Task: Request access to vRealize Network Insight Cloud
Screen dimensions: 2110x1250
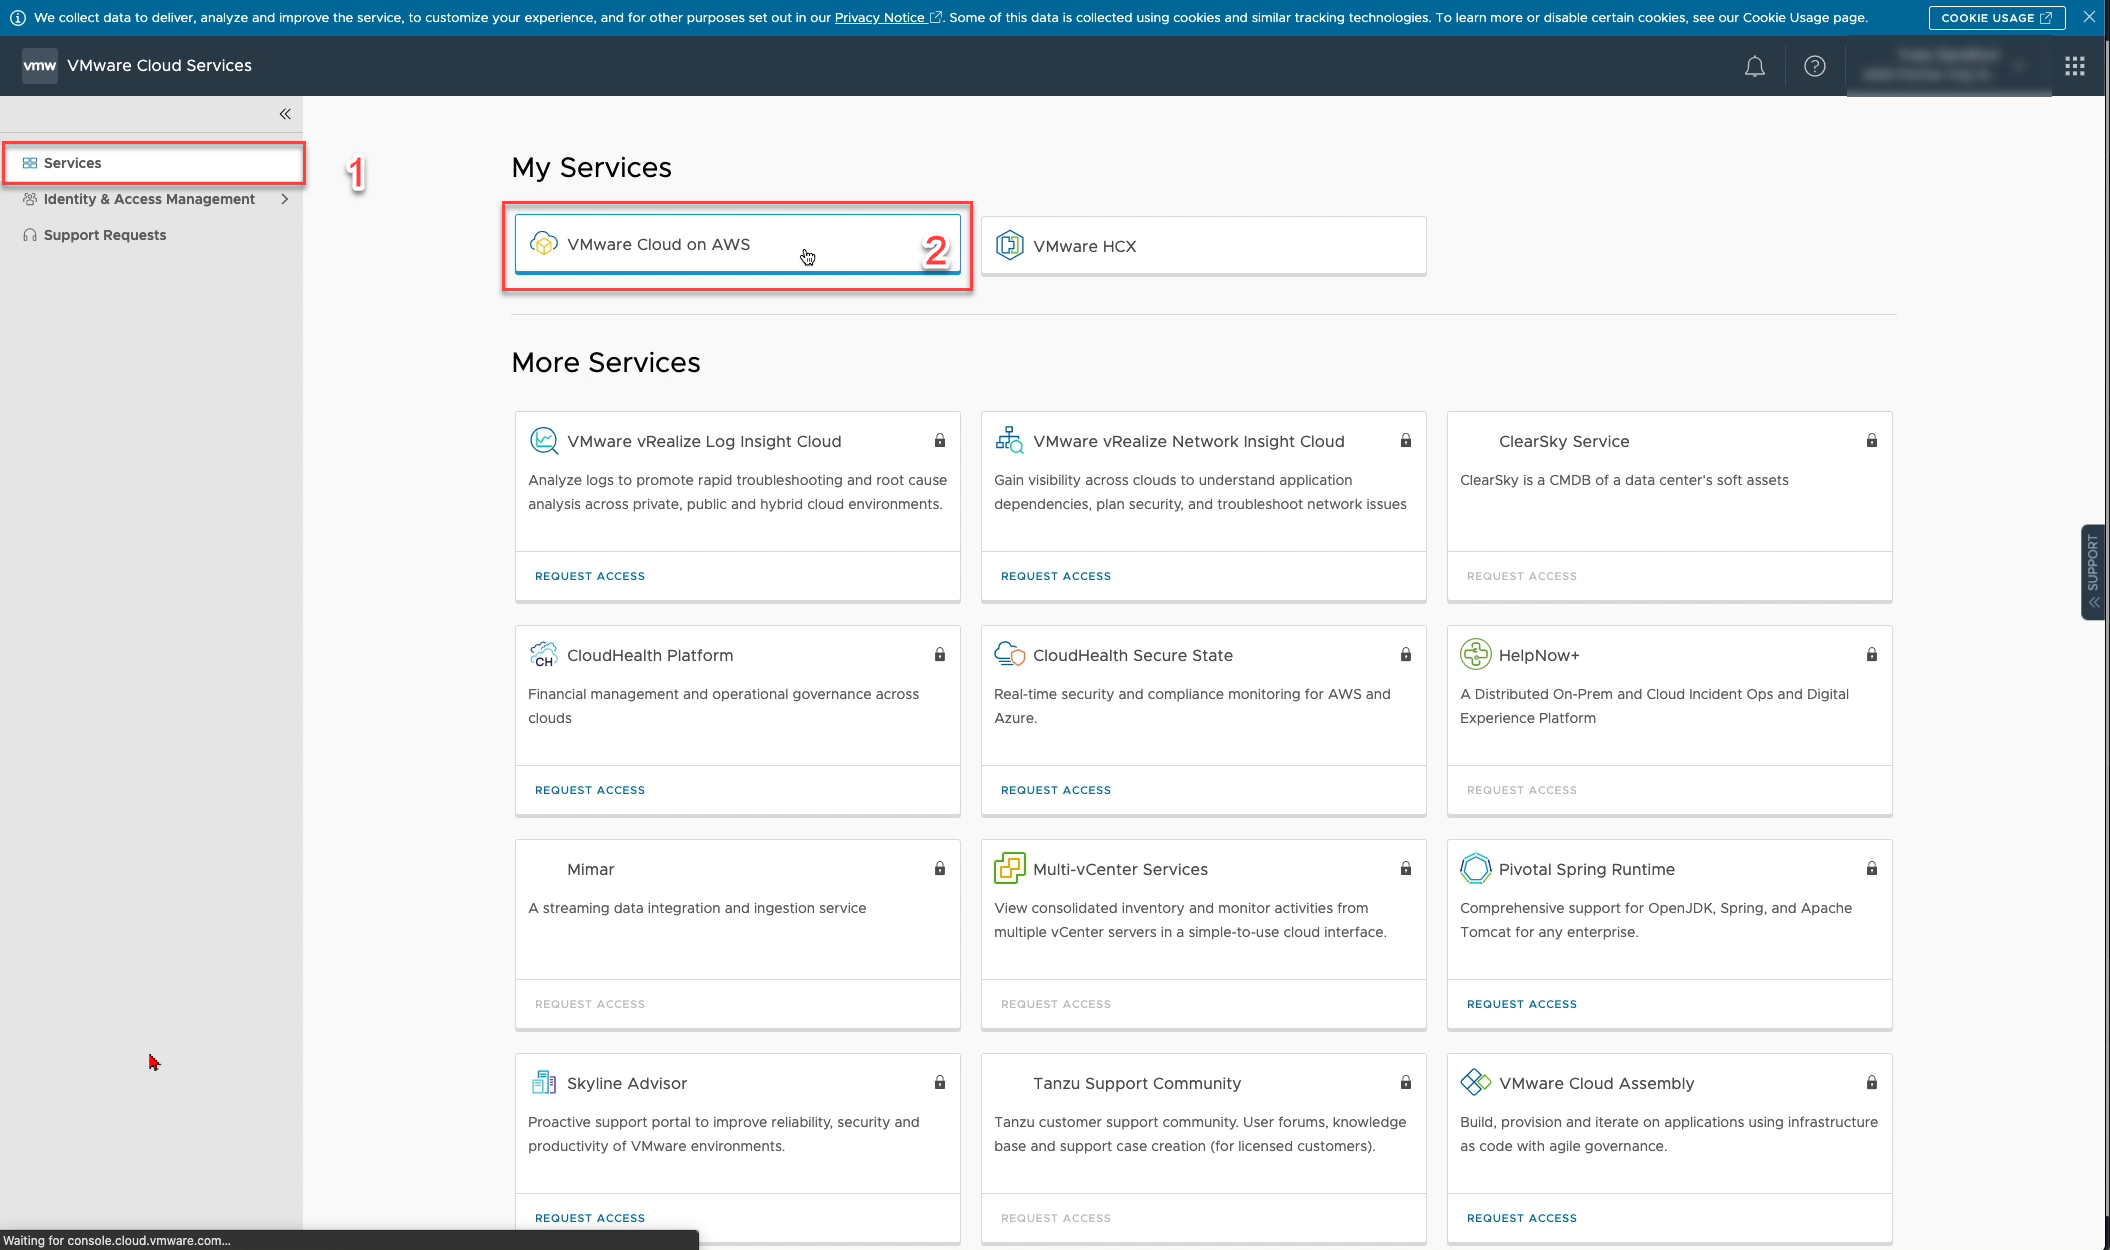Action: tap(1056, 577)
